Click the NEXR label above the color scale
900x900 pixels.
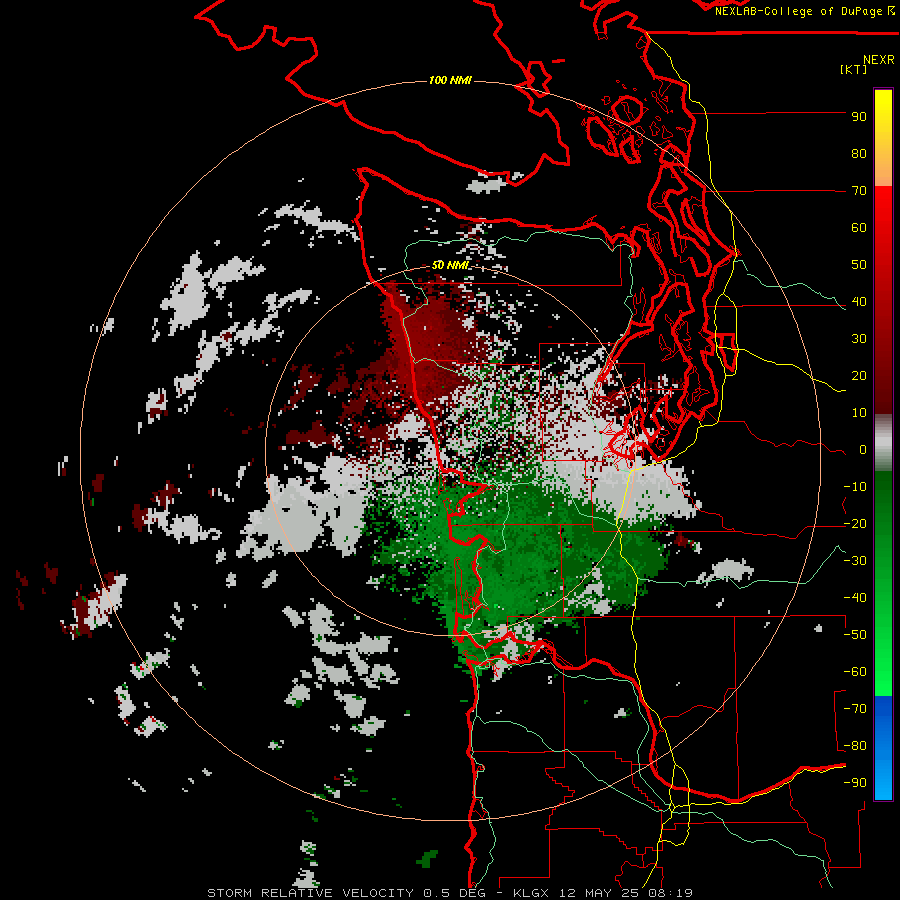878,59
